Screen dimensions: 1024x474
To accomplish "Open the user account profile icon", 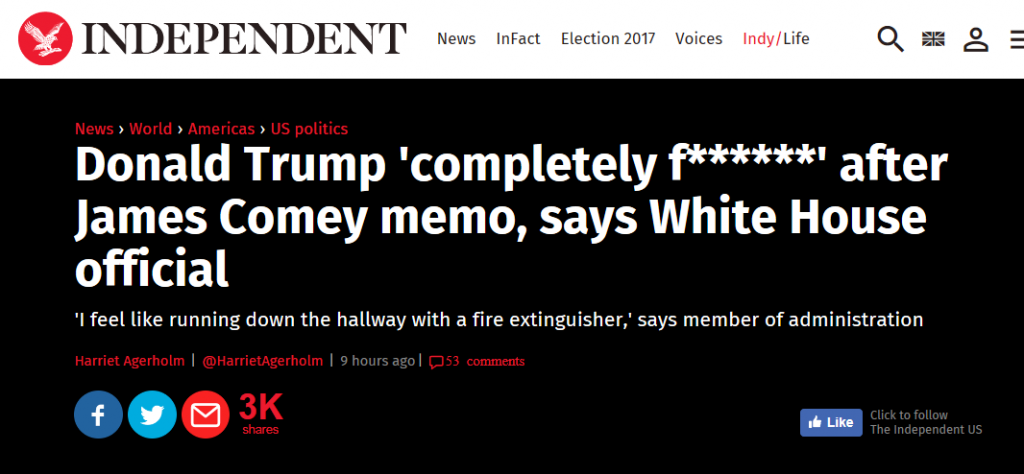I will 976,39.
